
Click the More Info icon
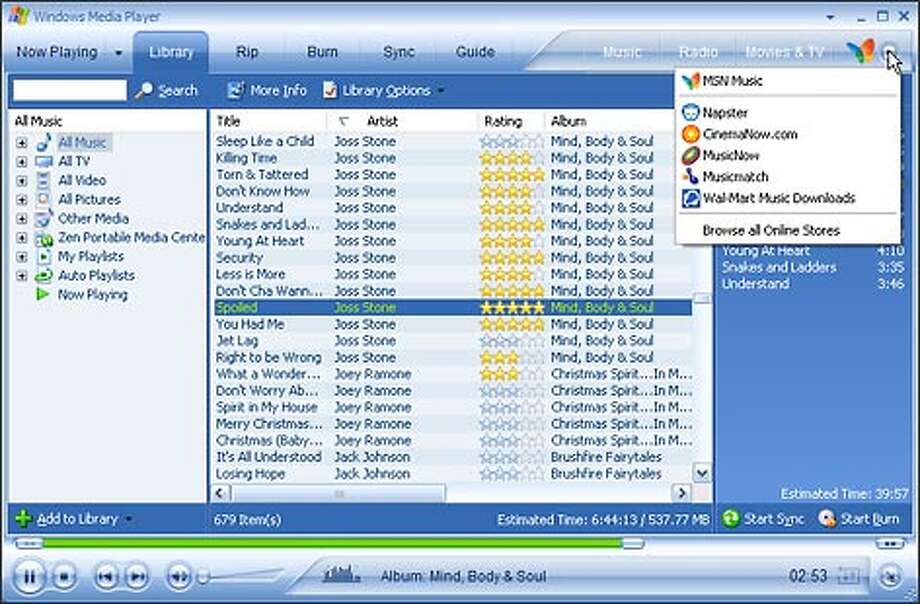235,90
